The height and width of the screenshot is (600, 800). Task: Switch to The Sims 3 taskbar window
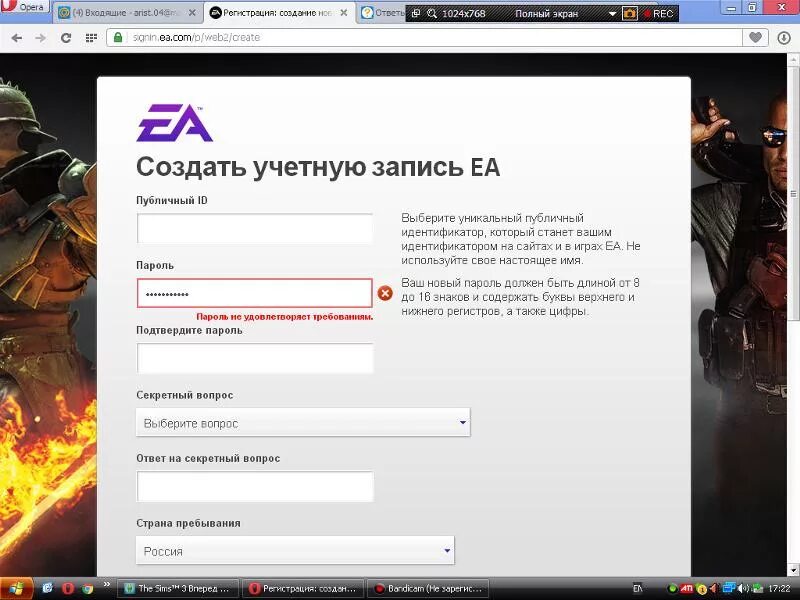pyautogui.click(x=178, y=588)
